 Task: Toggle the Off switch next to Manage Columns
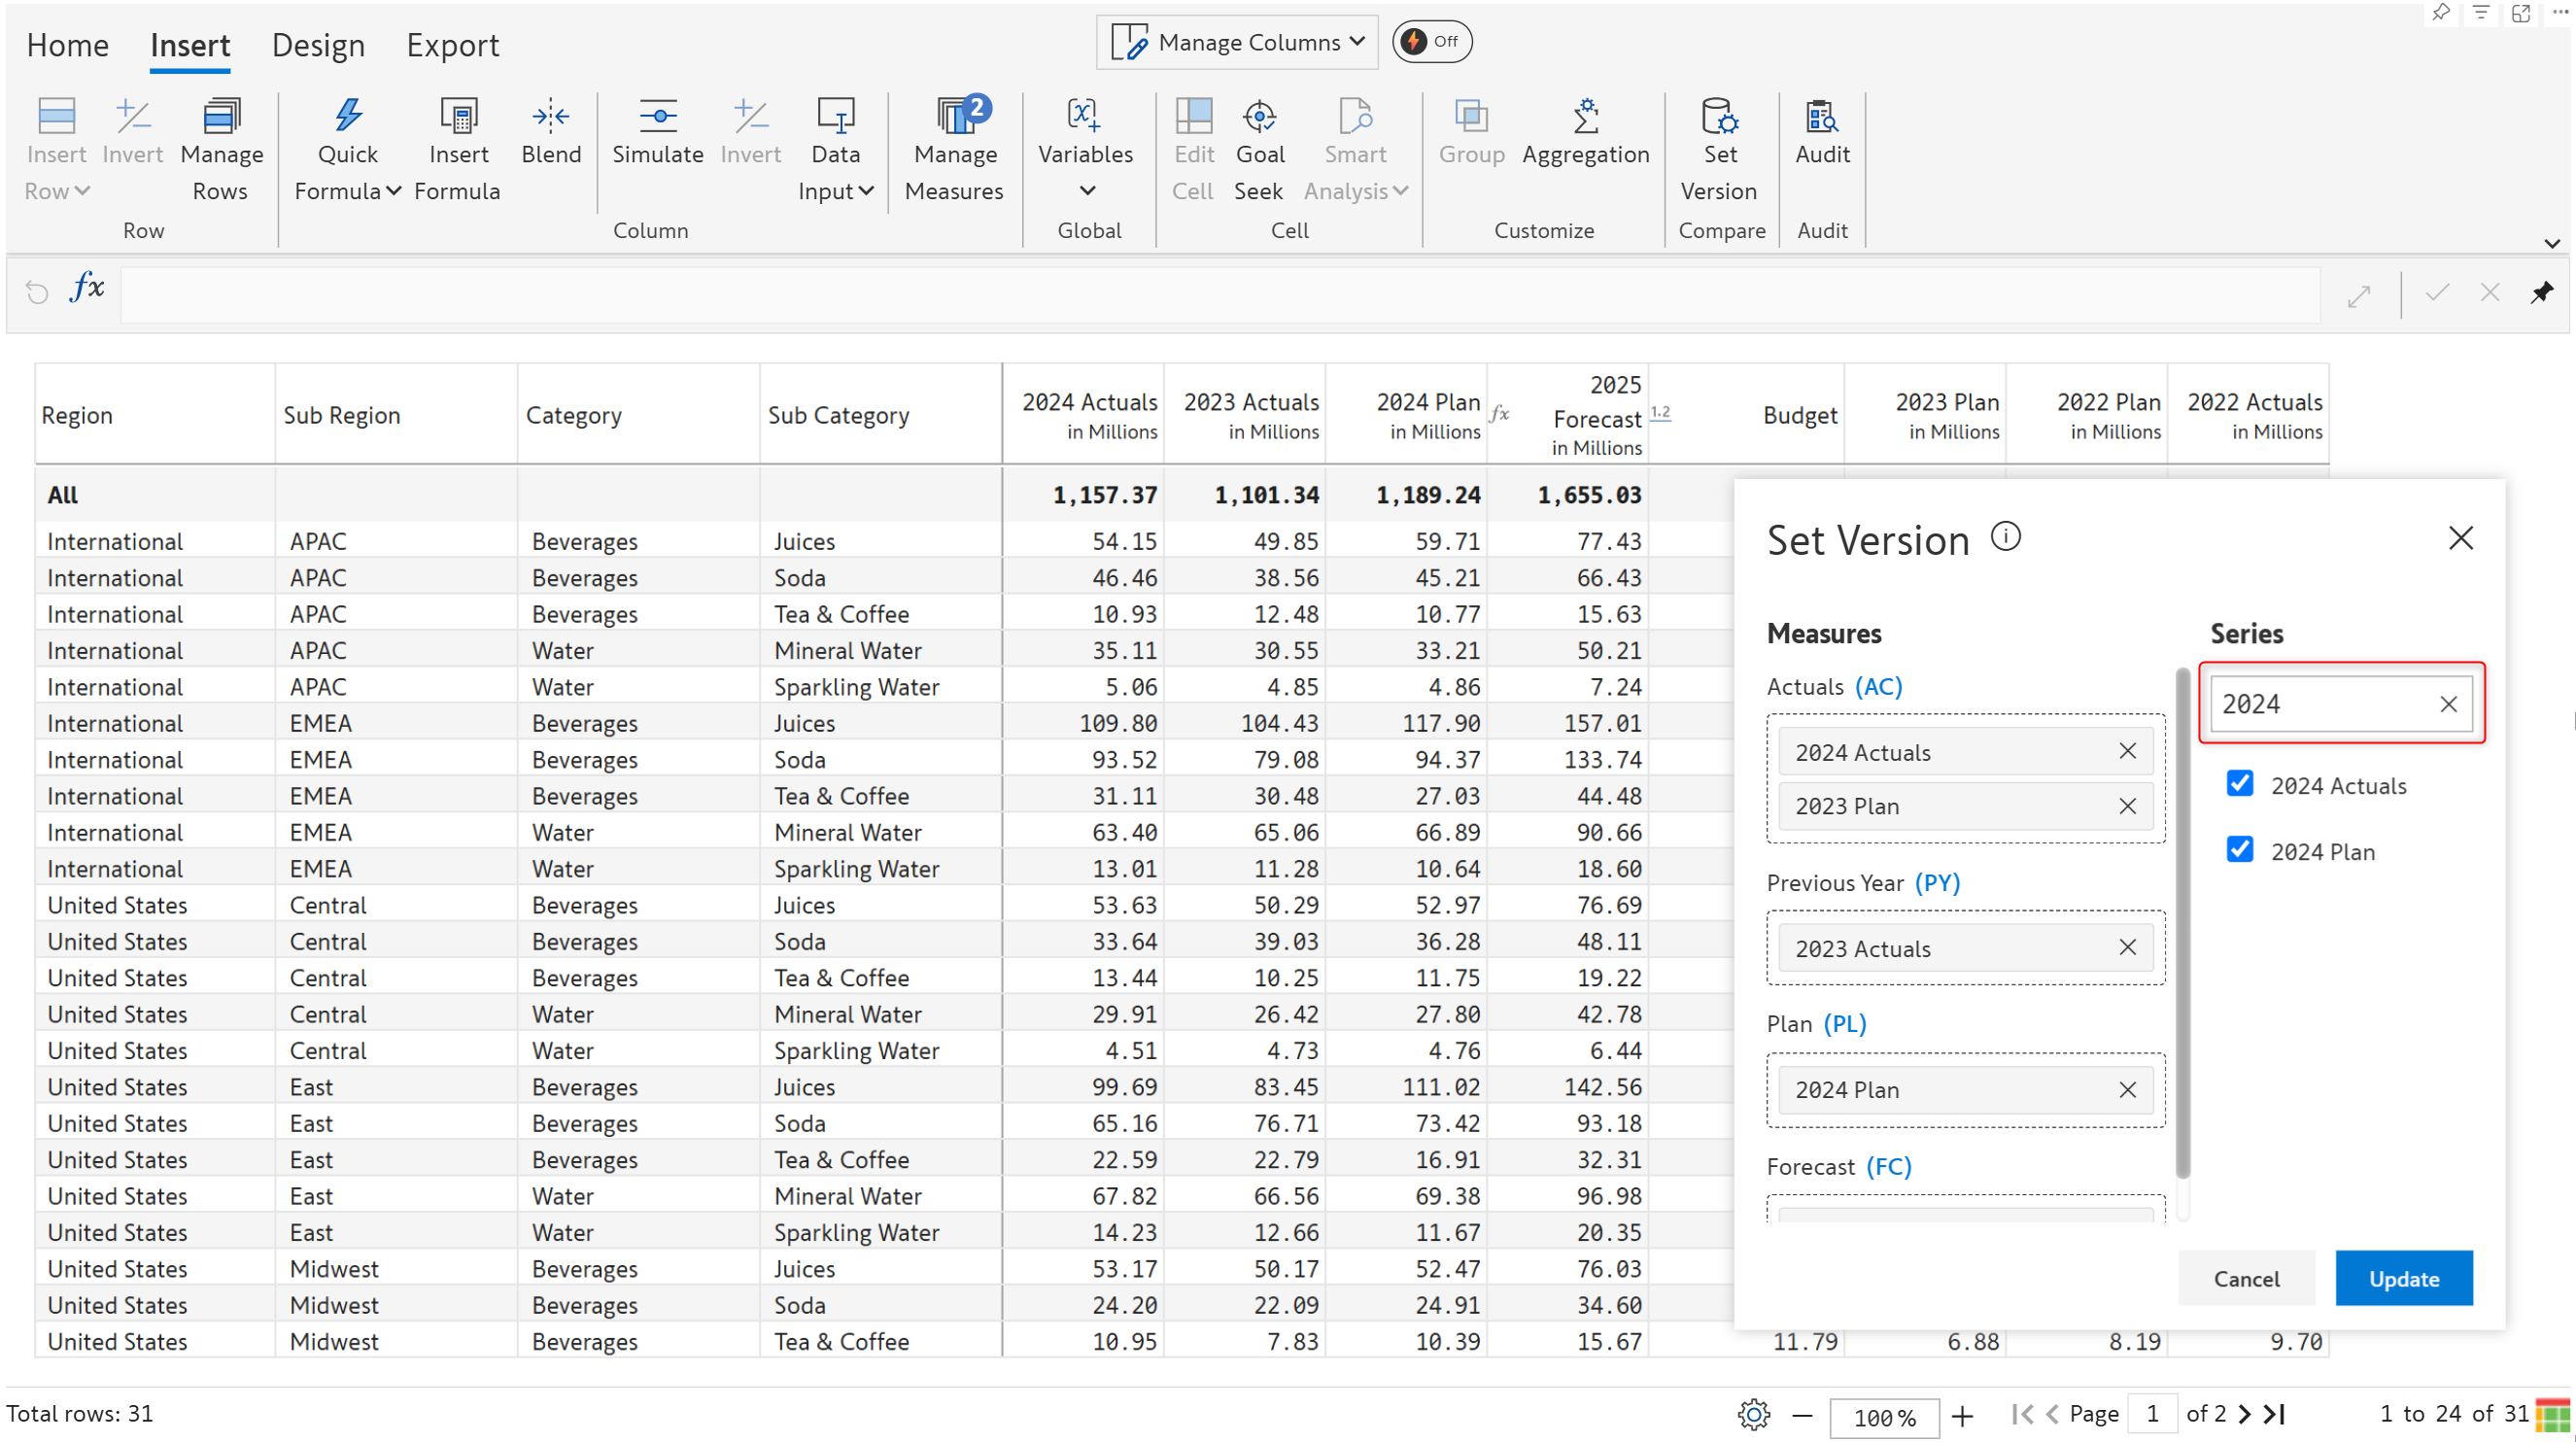tap(1431, 42)
